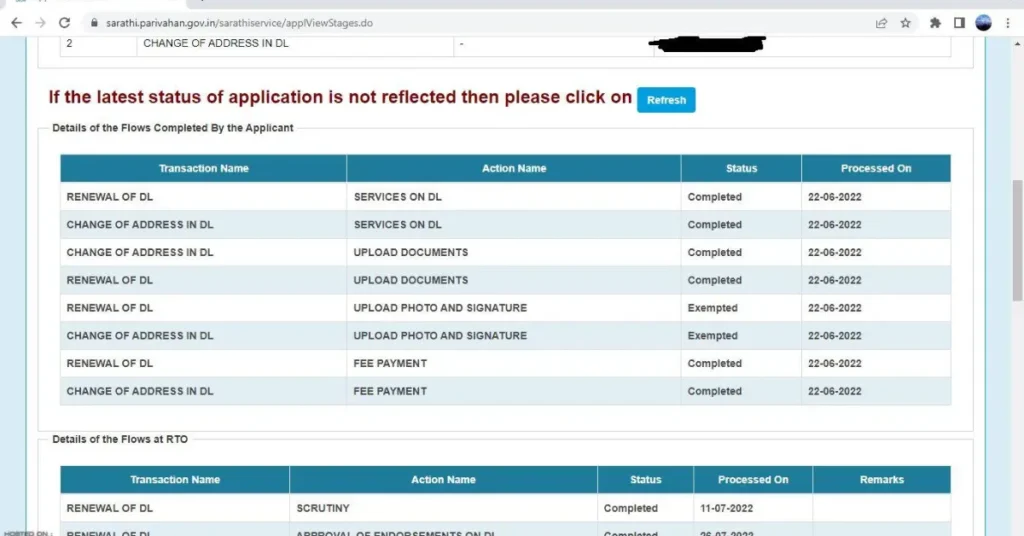Click Processed On header in RTO table
The image size is (1024, 536).
coord(753,480)
